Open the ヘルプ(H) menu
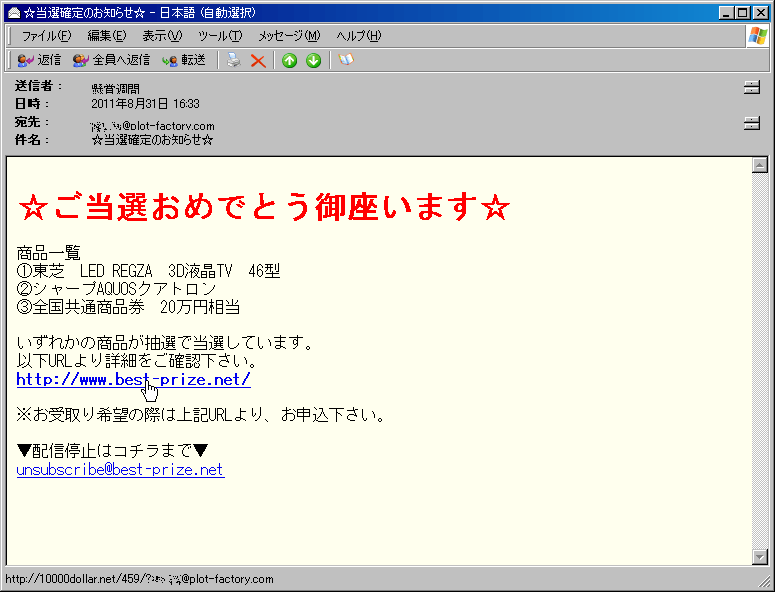Image resolution: width=775 pixels, height=592 pixels. (359, 36)
